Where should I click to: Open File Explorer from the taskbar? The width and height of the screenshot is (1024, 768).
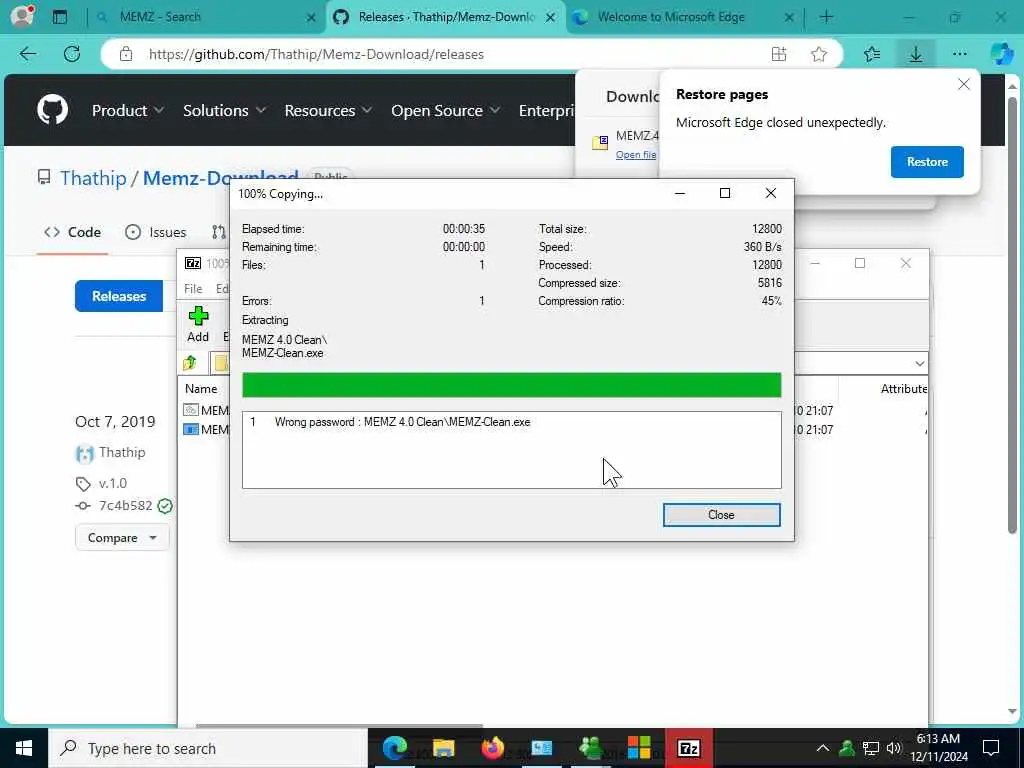point(443,748)
